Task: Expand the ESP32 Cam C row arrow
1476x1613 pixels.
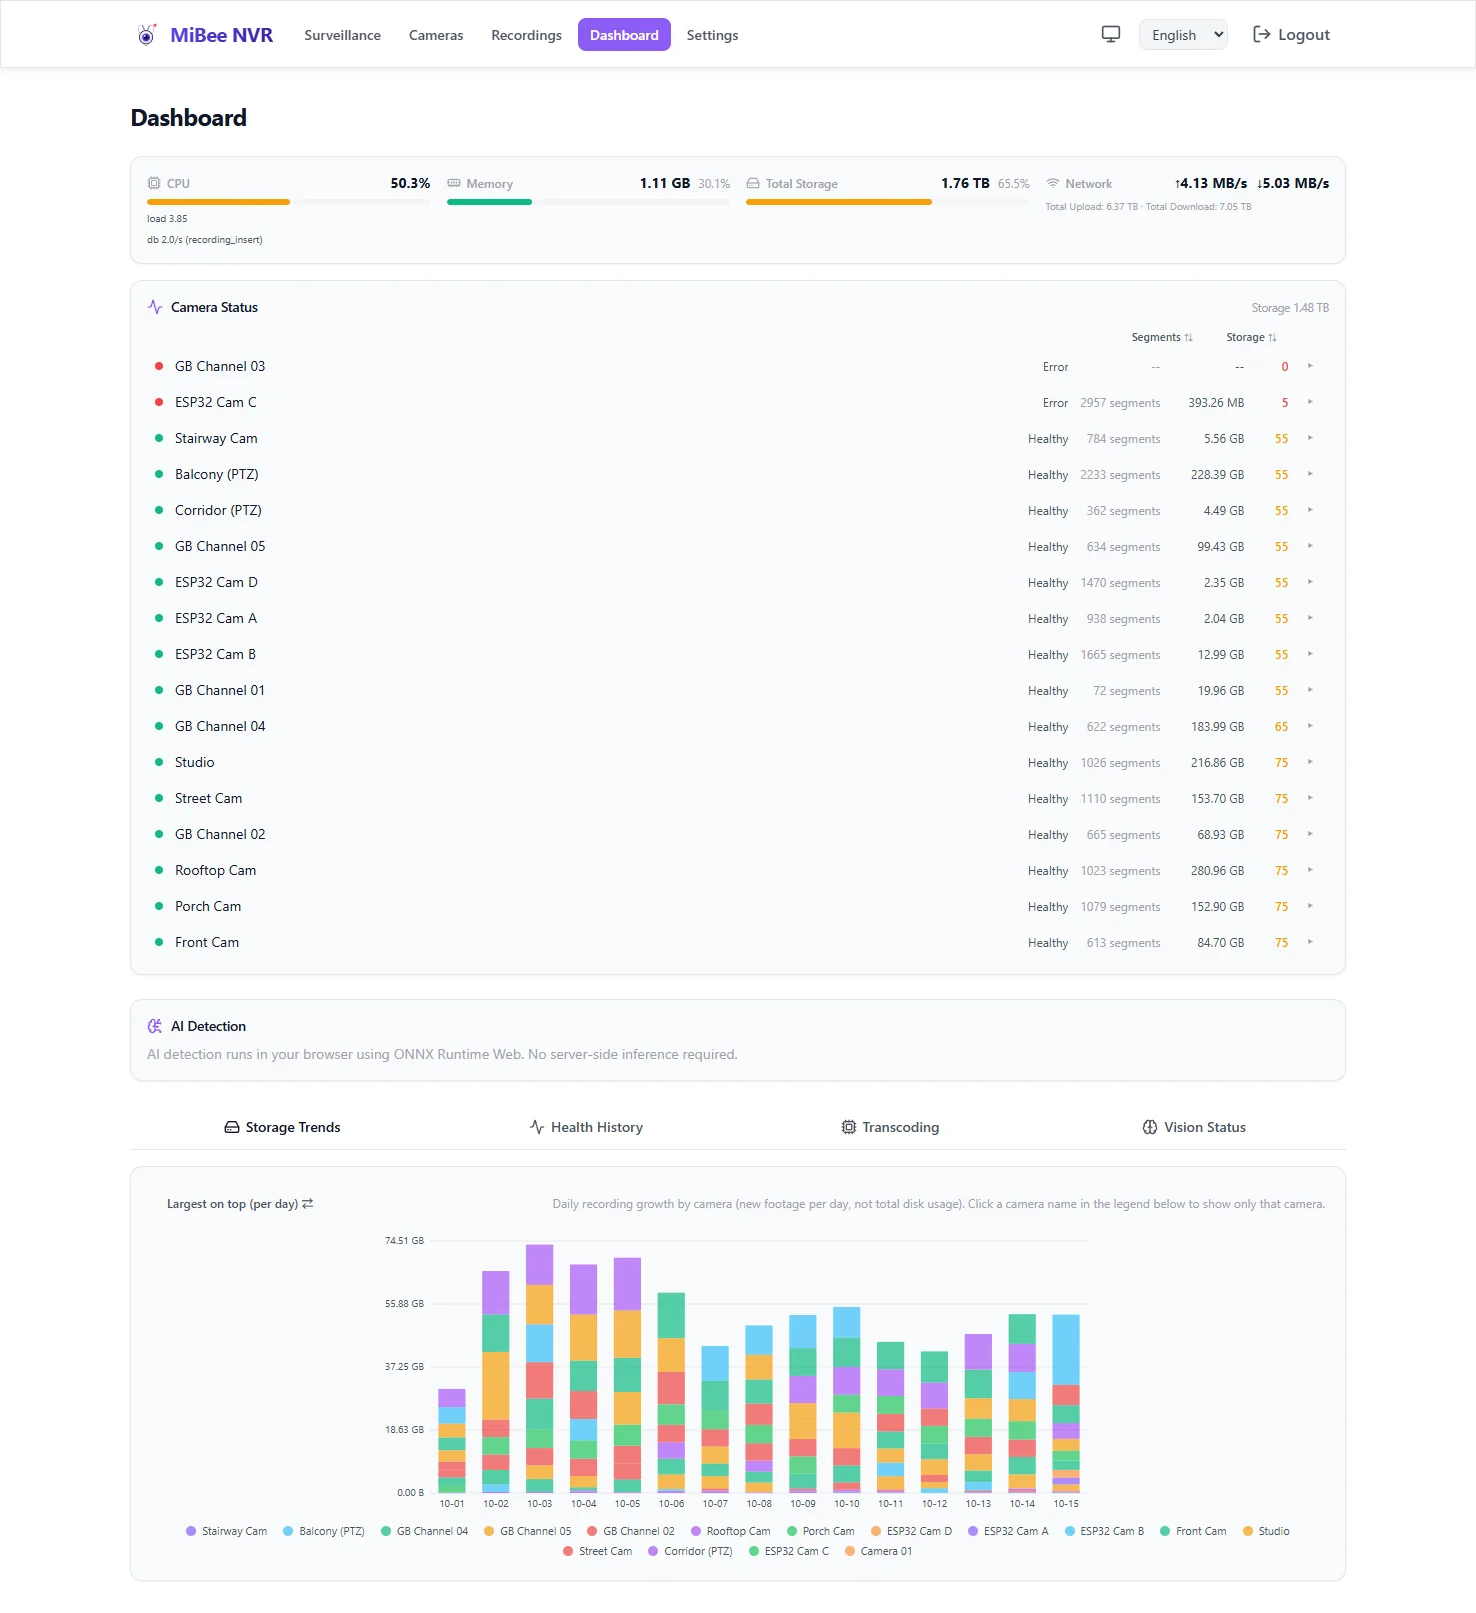Action: click(1310, 402)
